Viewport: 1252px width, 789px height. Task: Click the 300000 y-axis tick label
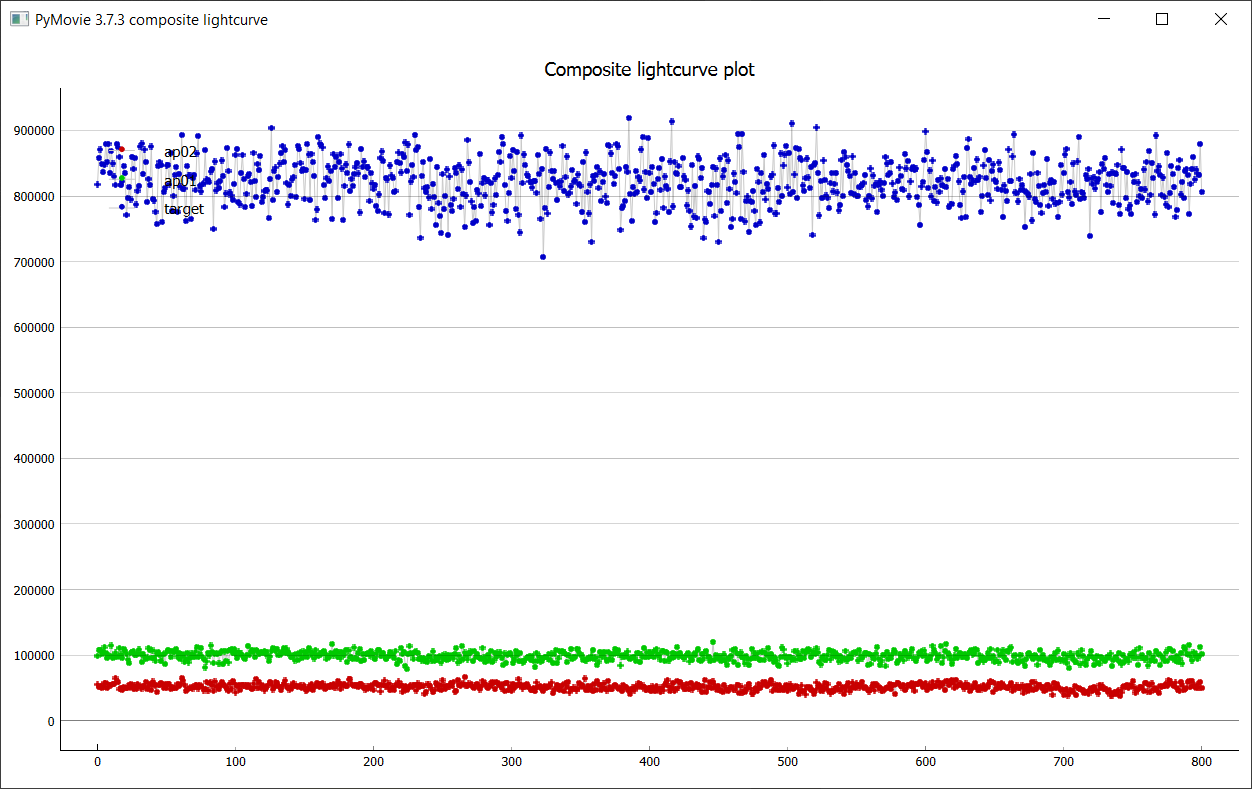[x=33, y=524]
